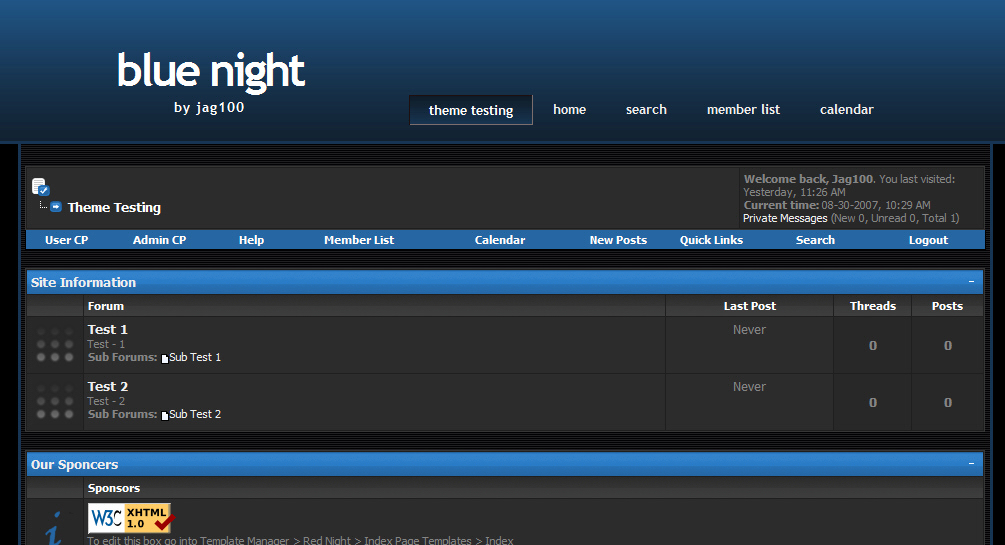Click the arrow icon beside Theme Testing
Screen dimensions: 1005x545
click(56, 207)
